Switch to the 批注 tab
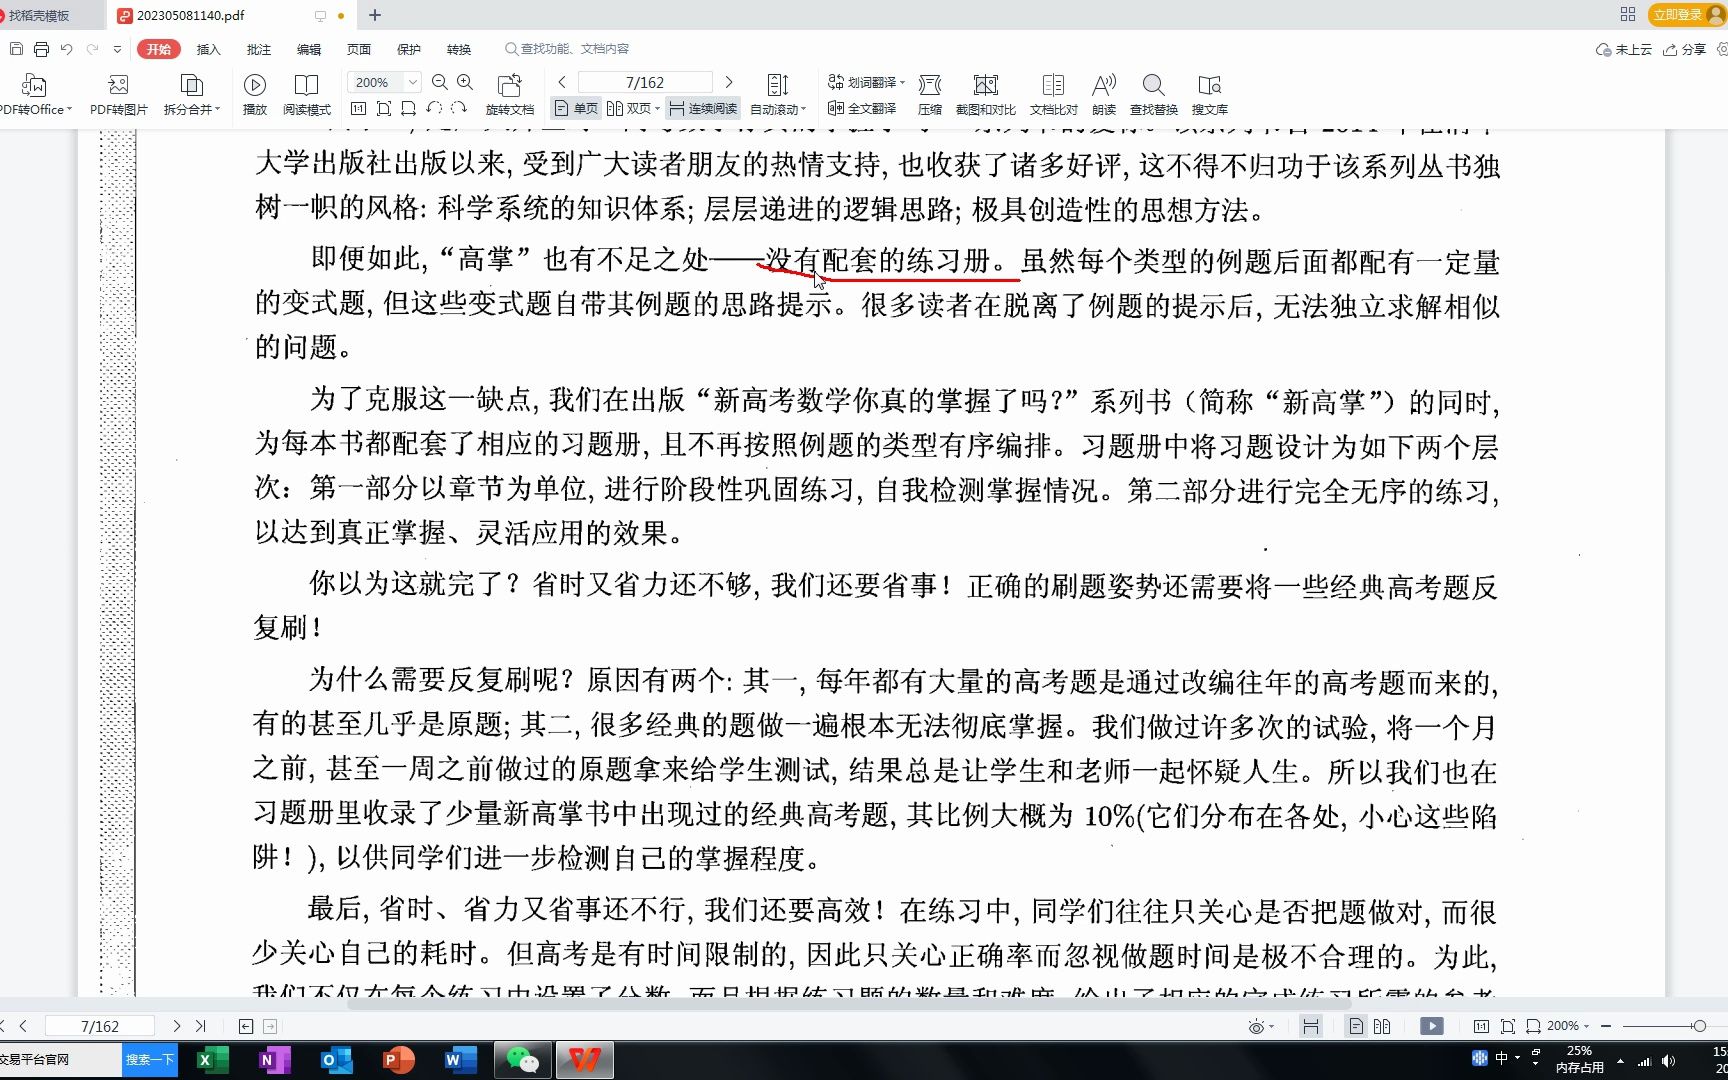 258,49
